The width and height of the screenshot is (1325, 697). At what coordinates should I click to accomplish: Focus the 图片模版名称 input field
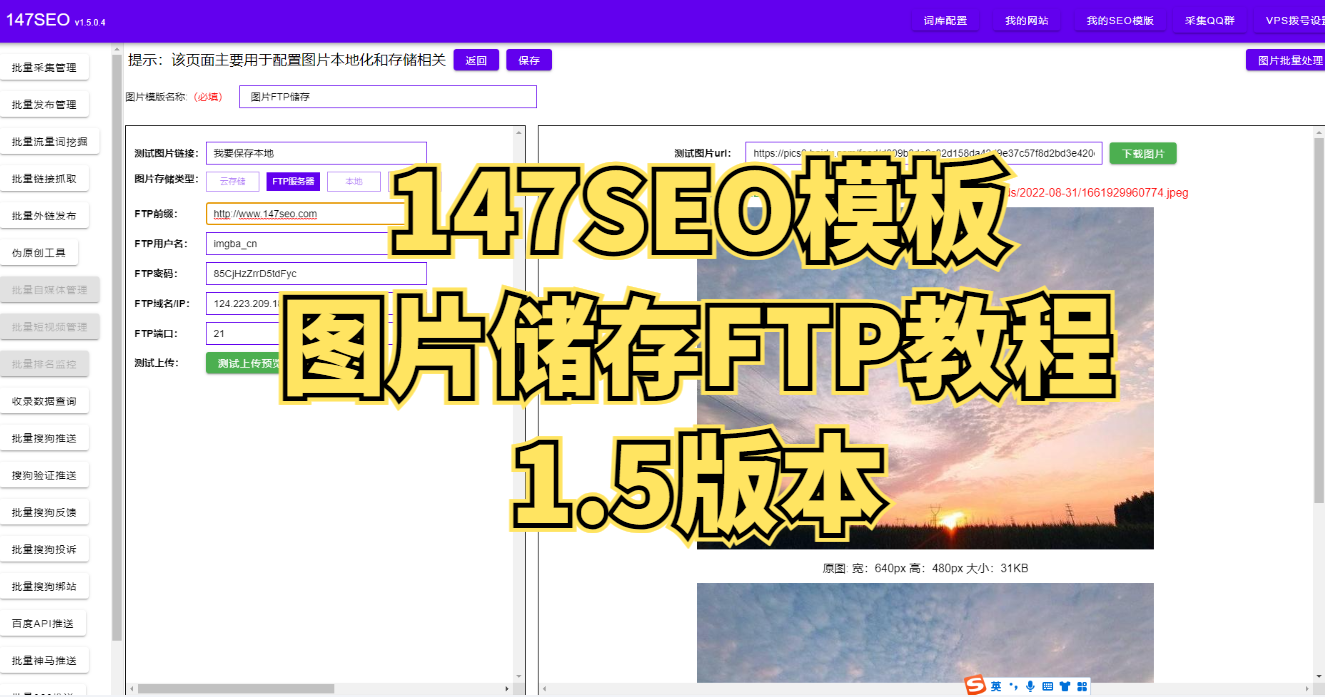pos(388,97)
